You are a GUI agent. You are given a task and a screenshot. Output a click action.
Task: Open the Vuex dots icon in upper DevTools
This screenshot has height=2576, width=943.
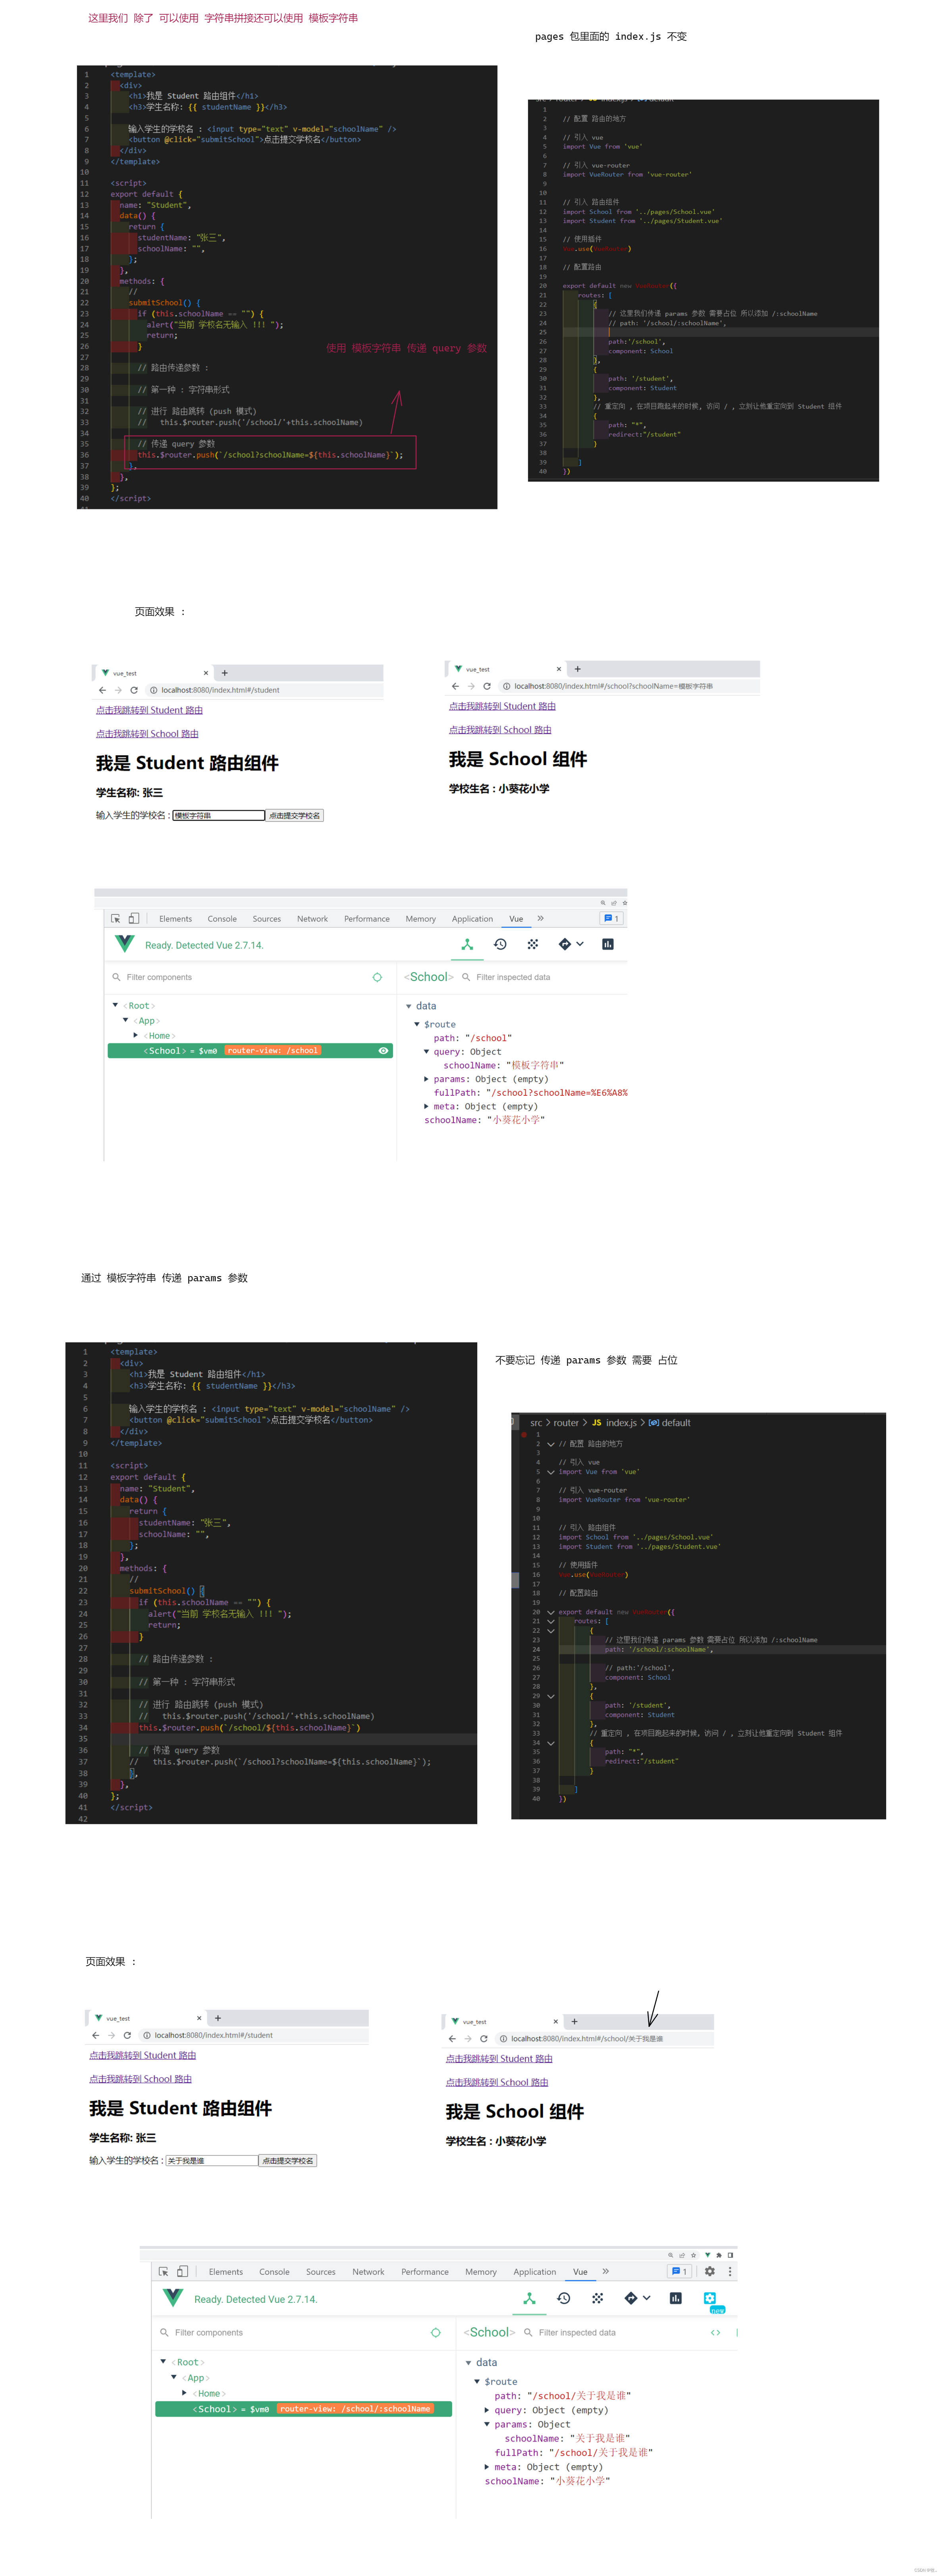533,944
